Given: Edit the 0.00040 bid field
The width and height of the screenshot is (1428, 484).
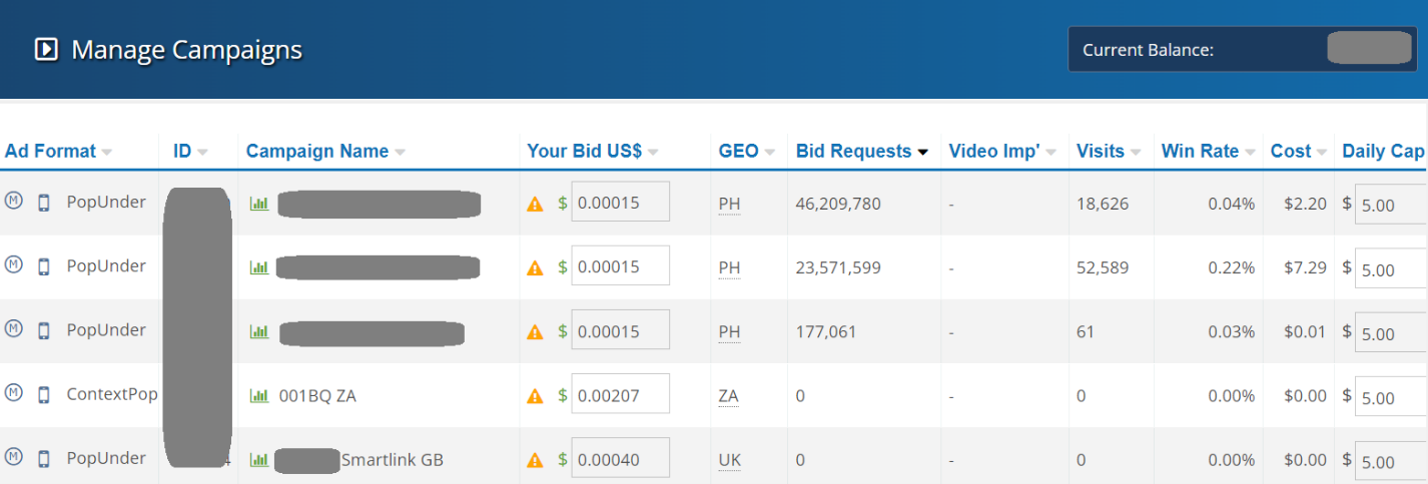Looking at the screenshot, I should click(620, 459).
